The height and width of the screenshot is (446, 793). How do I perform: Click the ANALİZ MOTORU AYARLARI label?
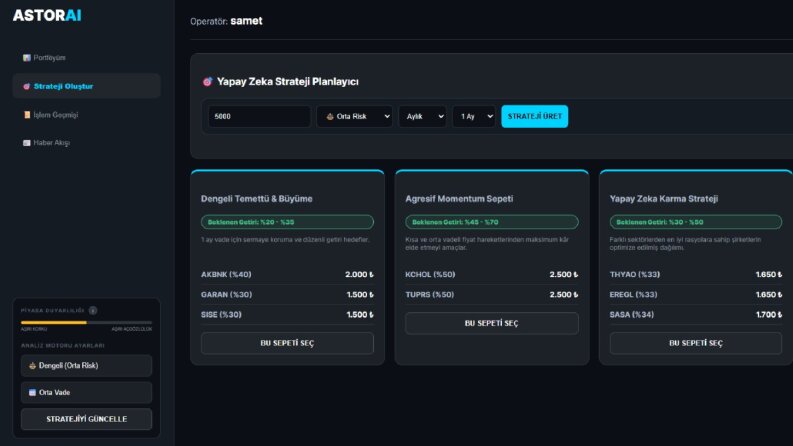click(63, 346)
